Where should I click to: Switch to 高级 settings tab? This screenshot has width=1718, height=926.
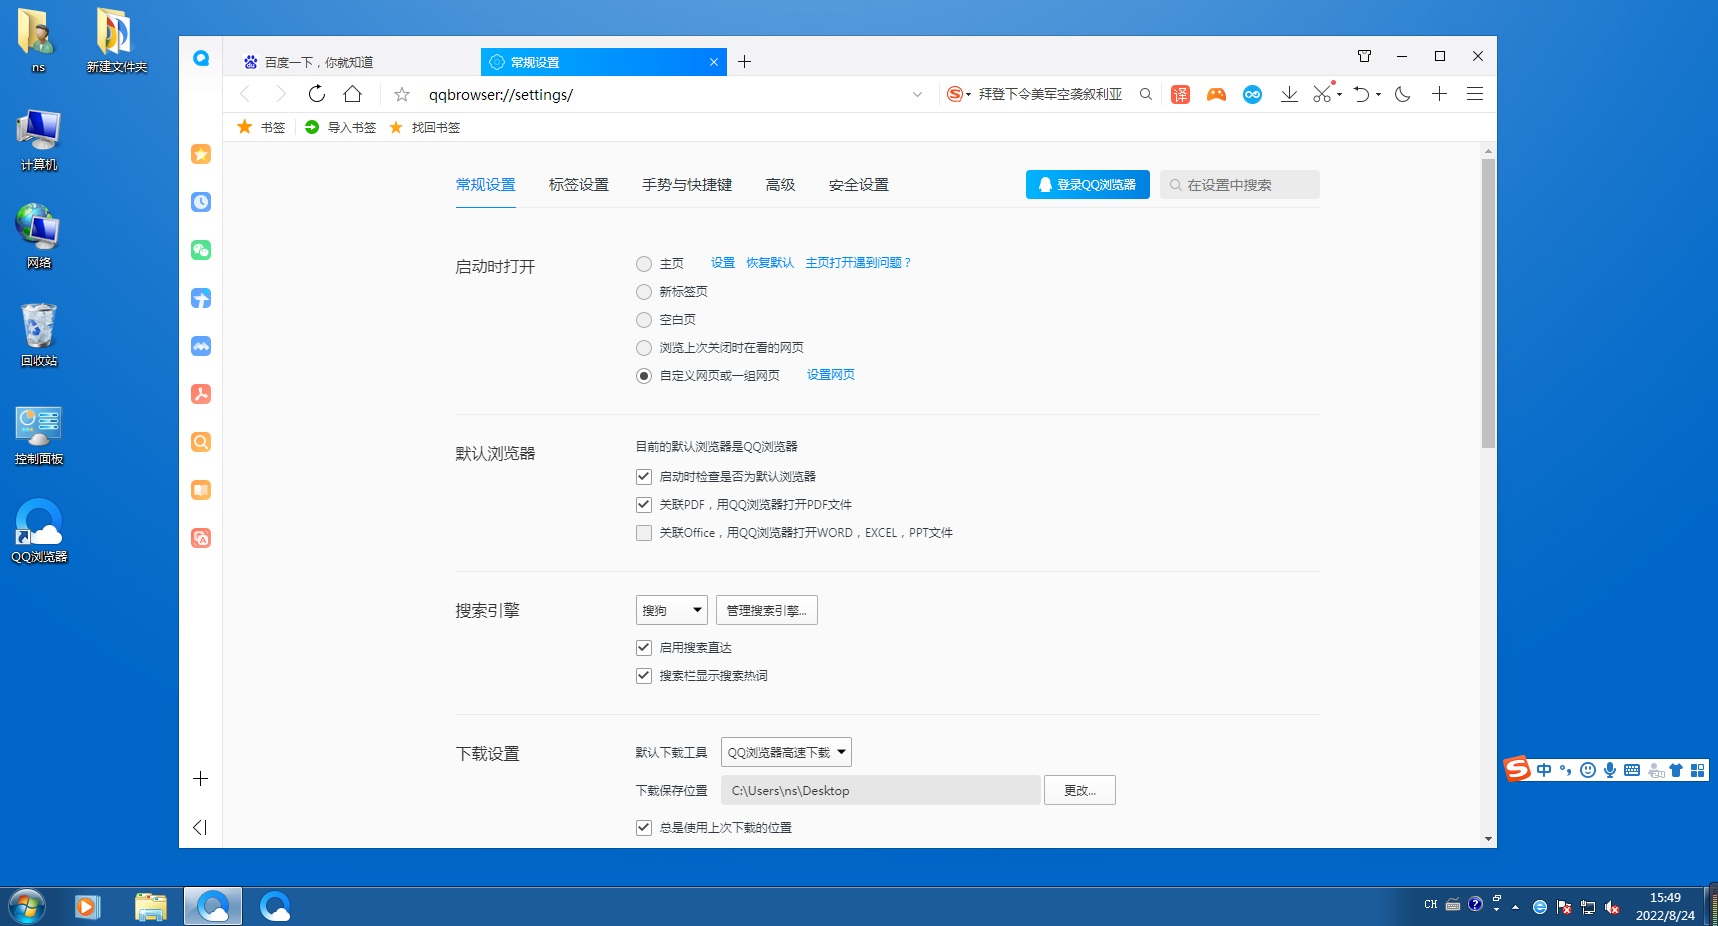click(780, 185)
